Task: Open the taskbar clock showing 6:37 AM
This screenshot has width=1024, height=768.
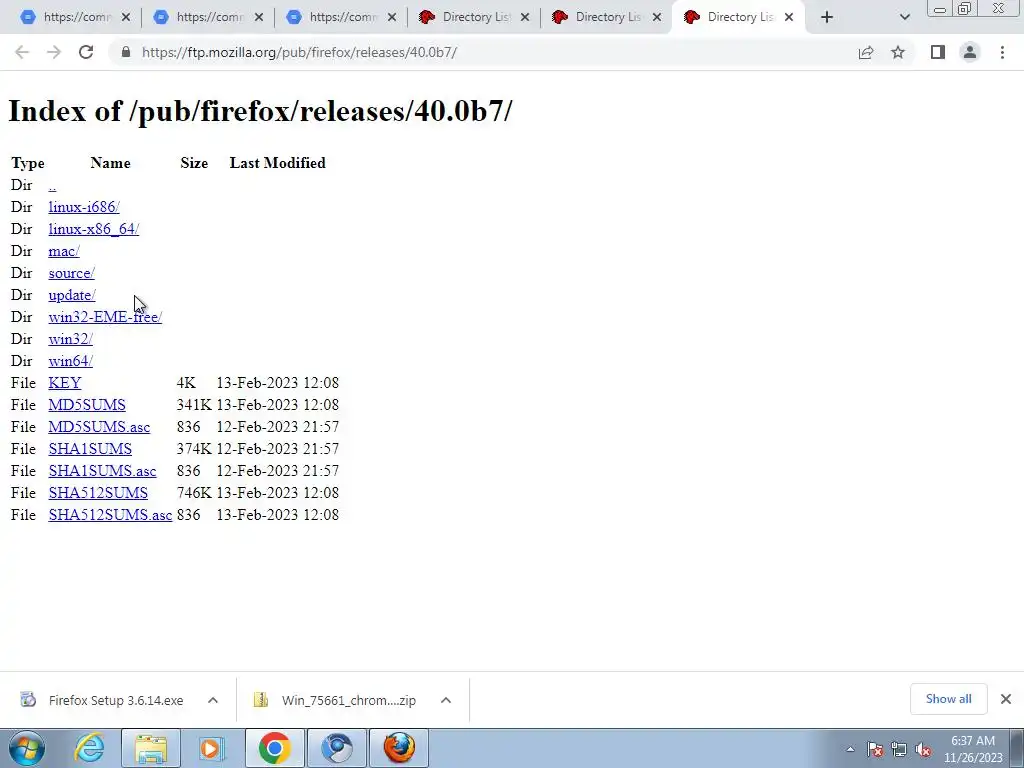Action: click(x=973, y=749)
